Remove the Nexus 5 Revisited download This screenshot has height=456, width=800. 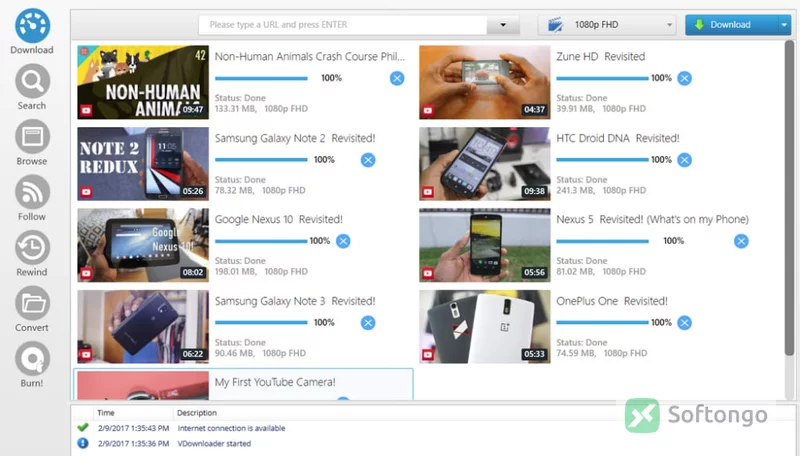click(x=741, y=241)
